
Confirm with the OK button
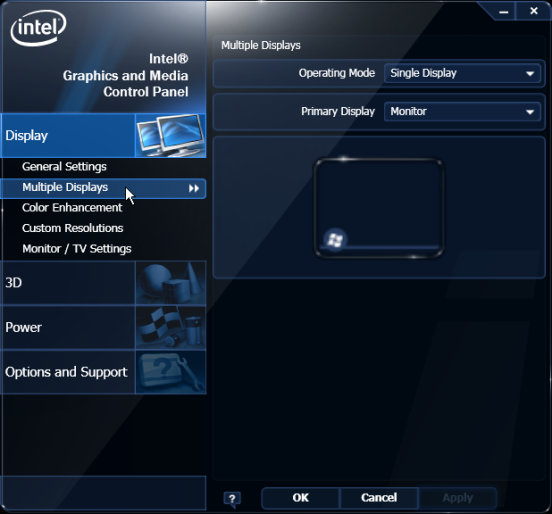pos(301,498)
